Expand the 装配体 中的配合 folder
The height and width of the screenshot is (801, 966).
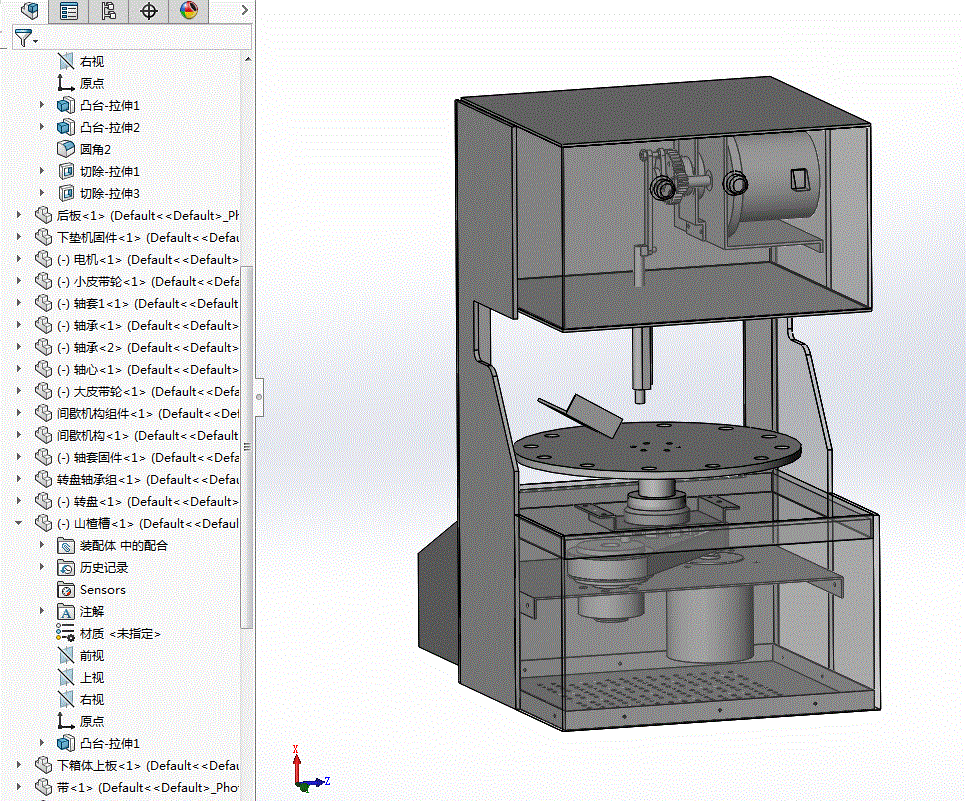coord(42,545)
